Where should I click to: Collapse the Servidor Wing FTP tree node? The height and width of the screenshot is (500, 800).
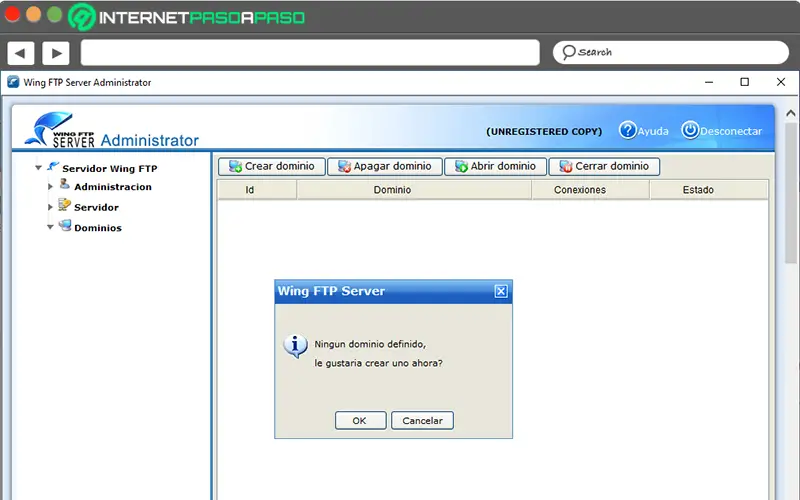pos(38,168)
